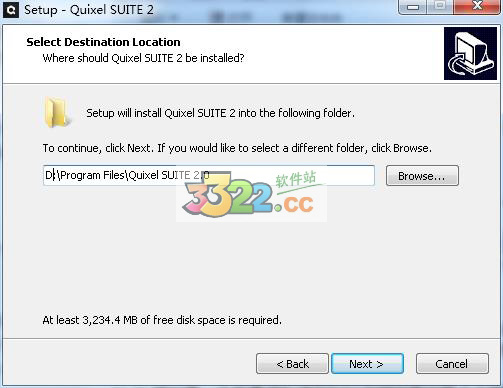Minimize the Setup window
This screenshot has width=503, height=388.
coord(413,7)
